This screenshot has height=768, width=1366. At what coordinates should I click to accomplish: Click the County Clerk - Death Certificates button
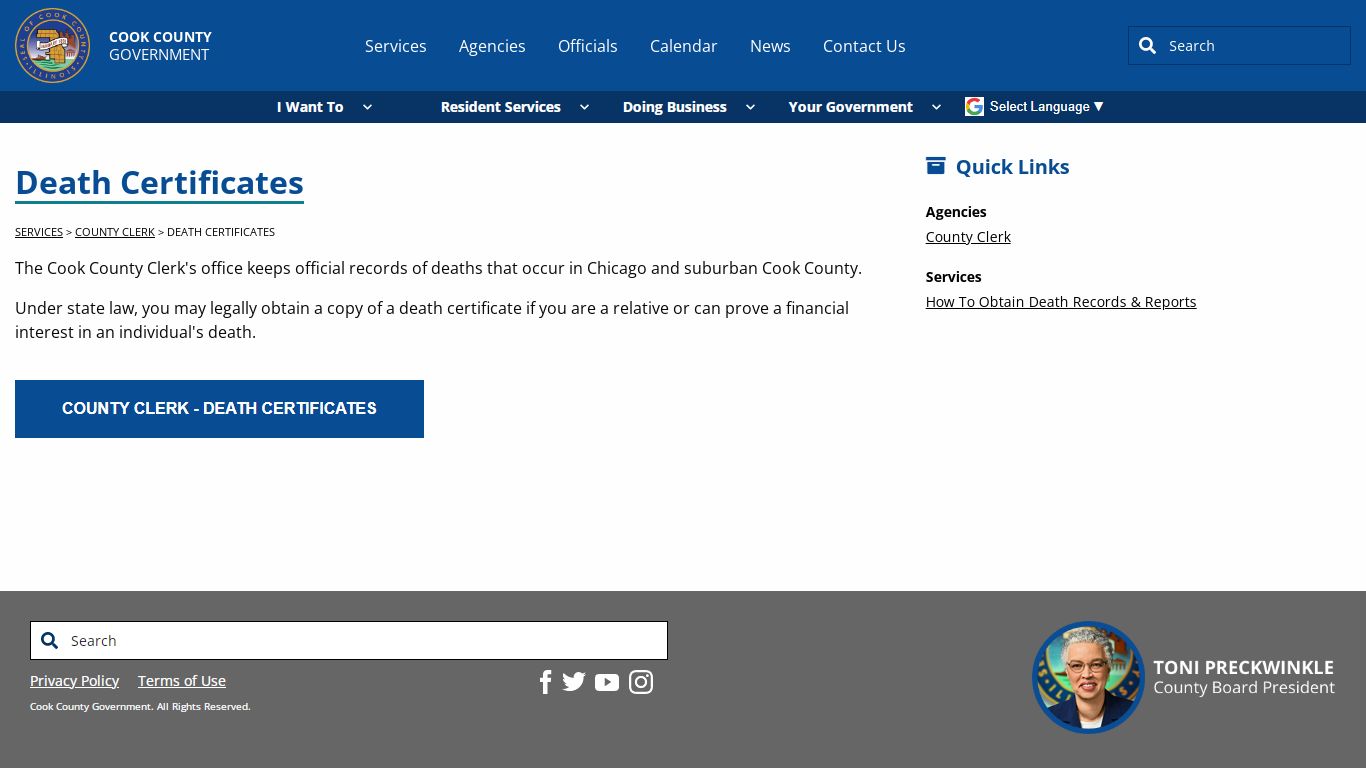coord(219,408)
